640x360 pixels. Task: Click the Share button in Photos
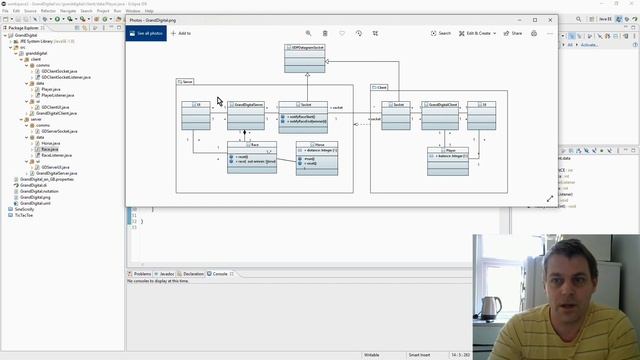[x=513, y=33]
